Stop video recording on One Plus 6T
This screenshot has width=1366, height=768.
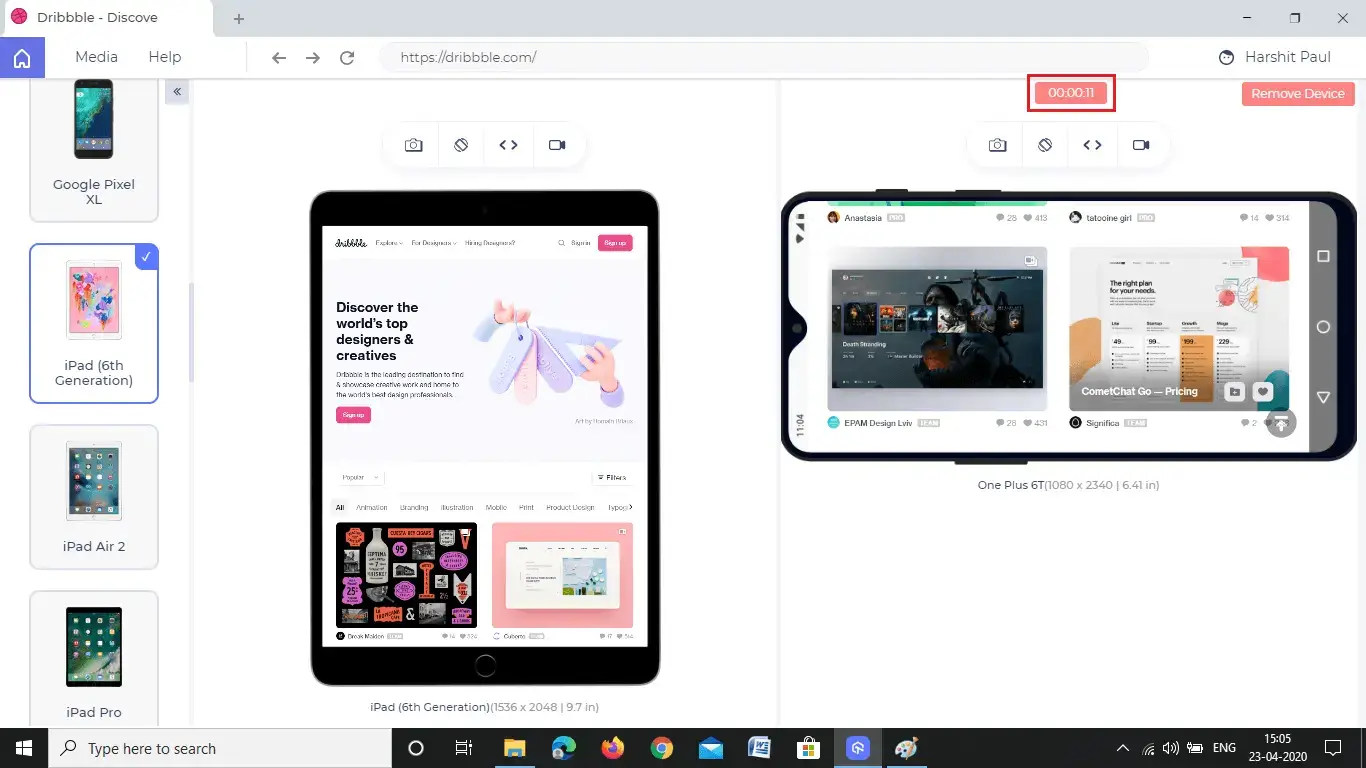pos(1141,145)
